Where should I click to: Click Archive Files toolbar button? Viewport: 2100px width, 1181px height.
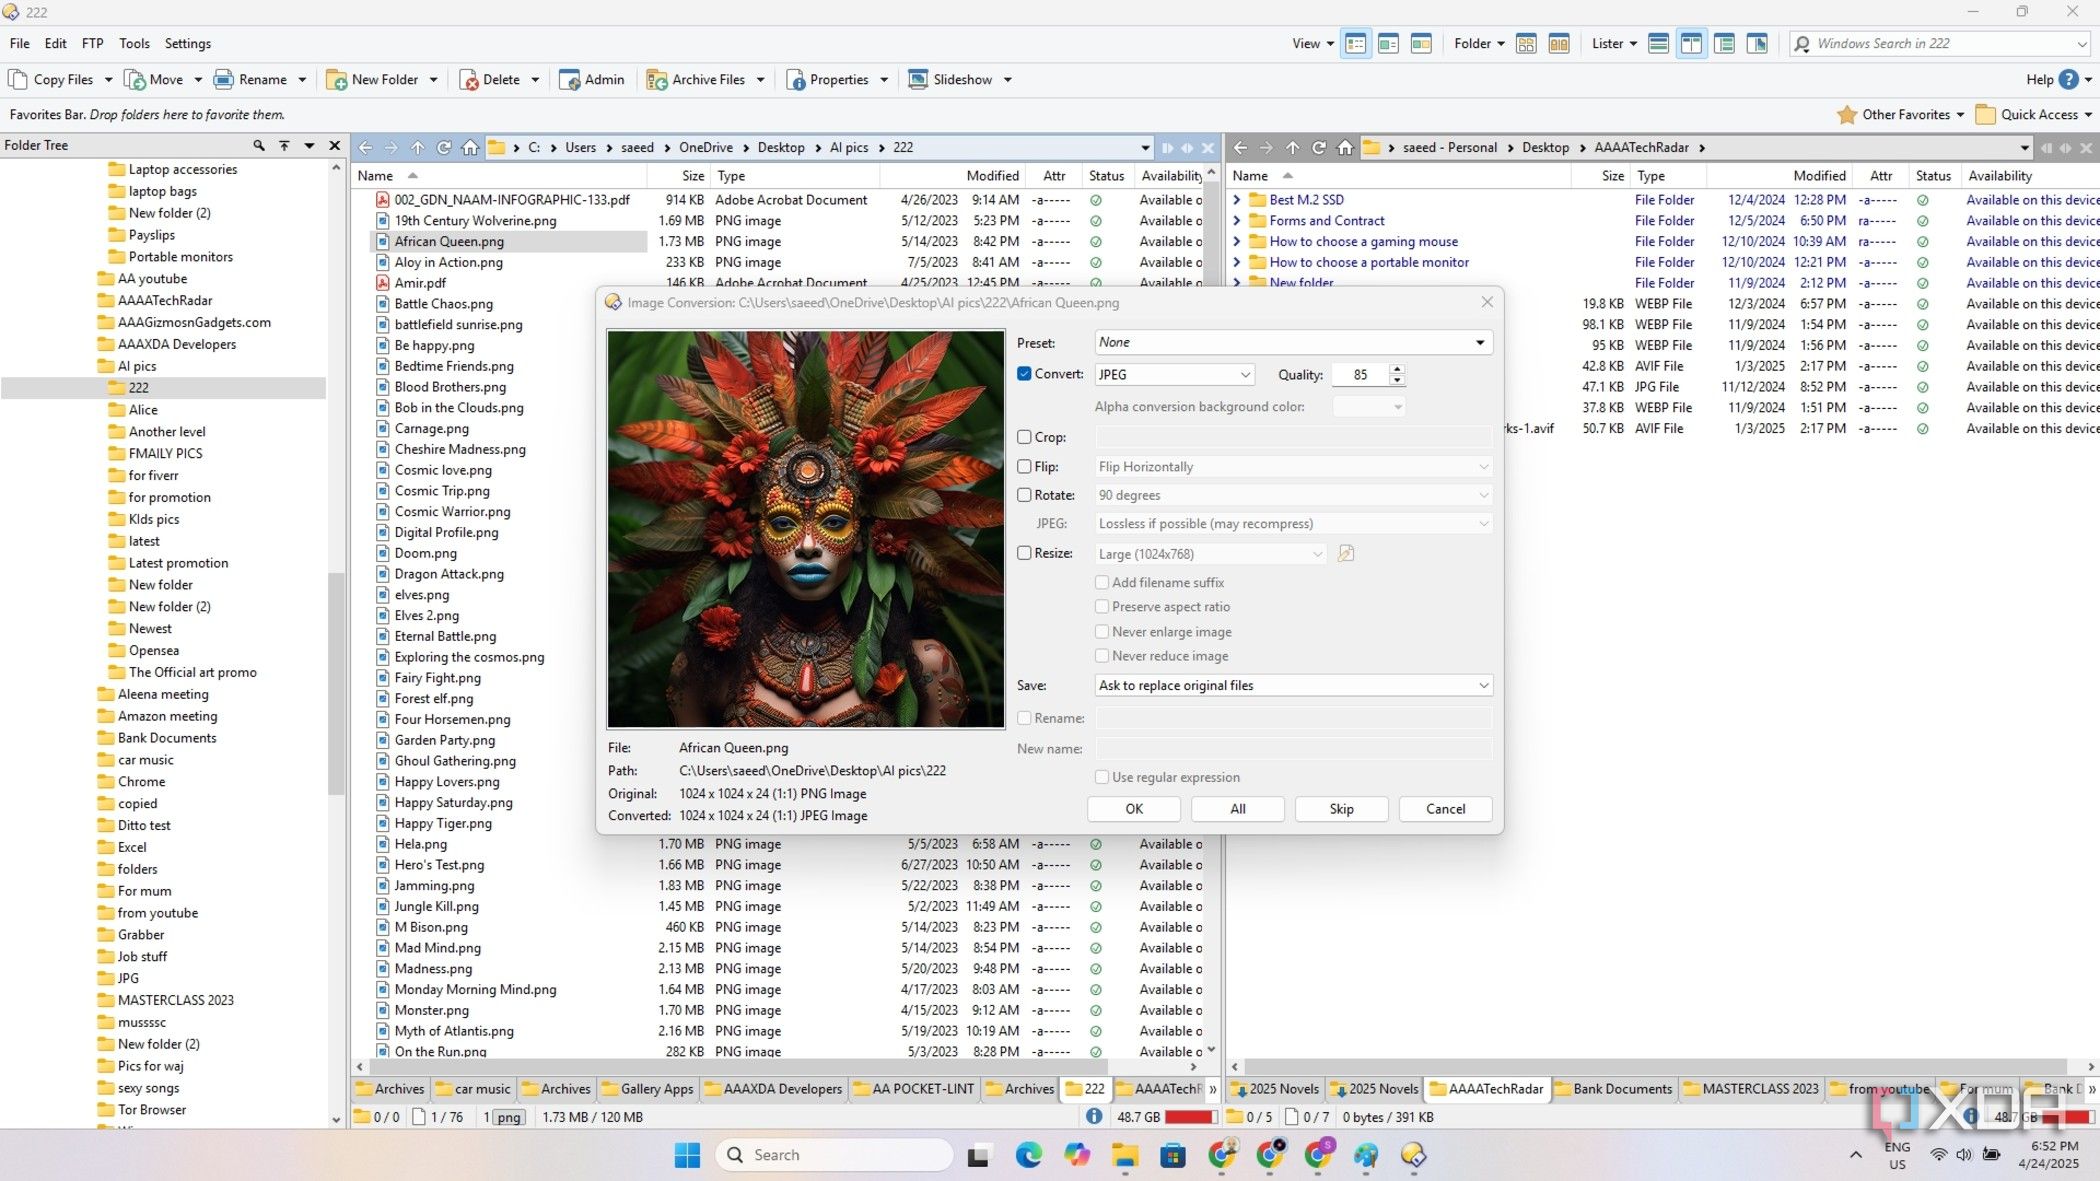[696, 80]
